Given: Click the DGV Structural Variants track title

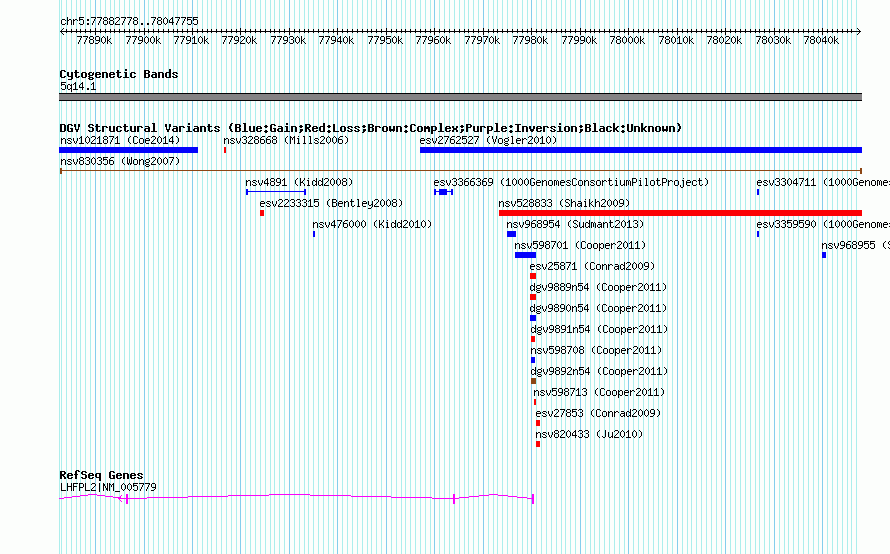Looking at the screenshot, I should [370, 128].
